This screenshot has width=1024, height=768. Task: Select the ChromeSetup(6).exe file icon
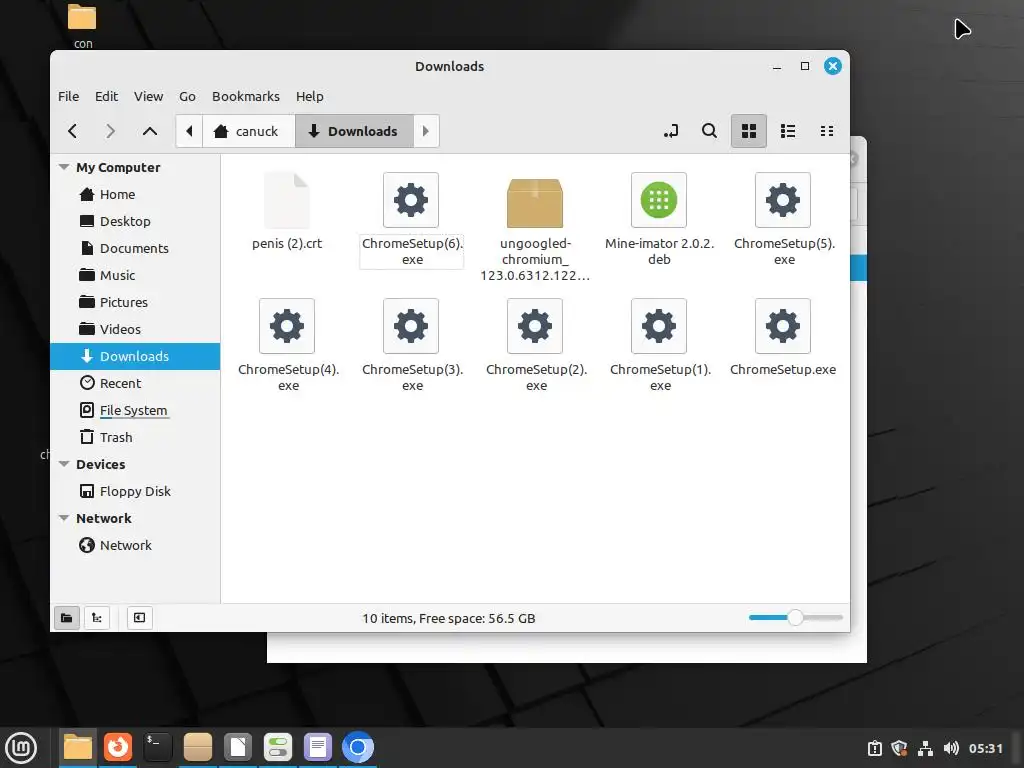point(411,200)
